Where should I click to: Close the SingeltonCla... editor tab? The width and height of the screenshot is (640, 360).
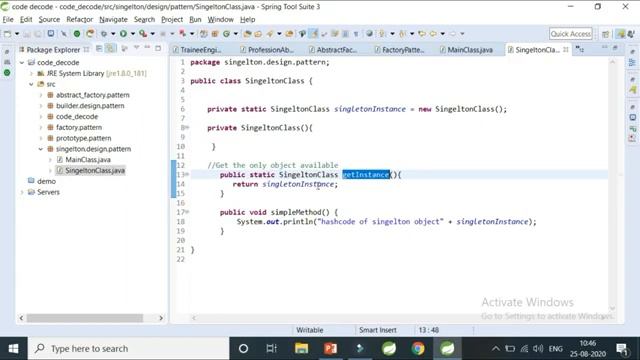[566, 49]
